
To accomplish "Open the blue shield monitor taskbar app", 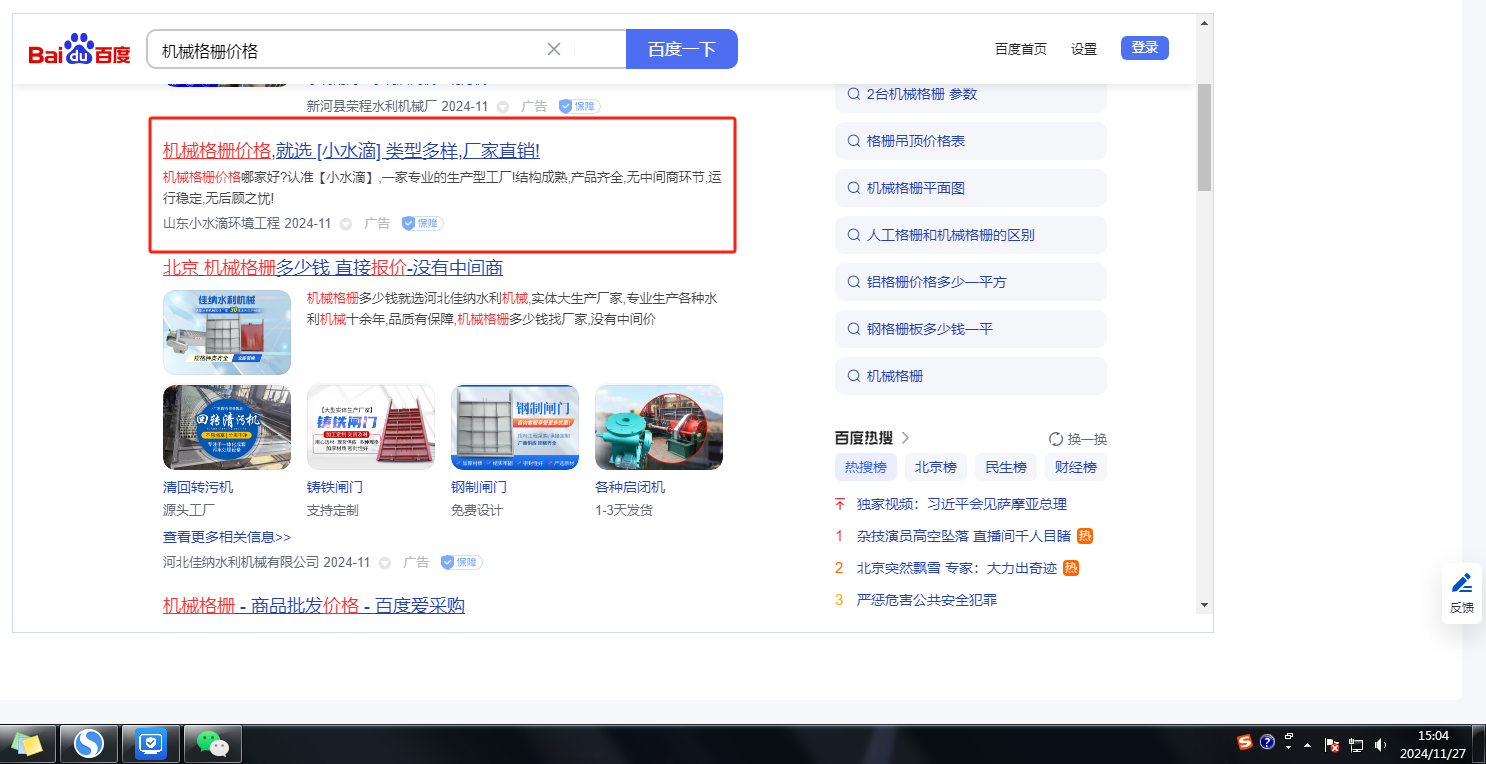I will pos(150,744).
